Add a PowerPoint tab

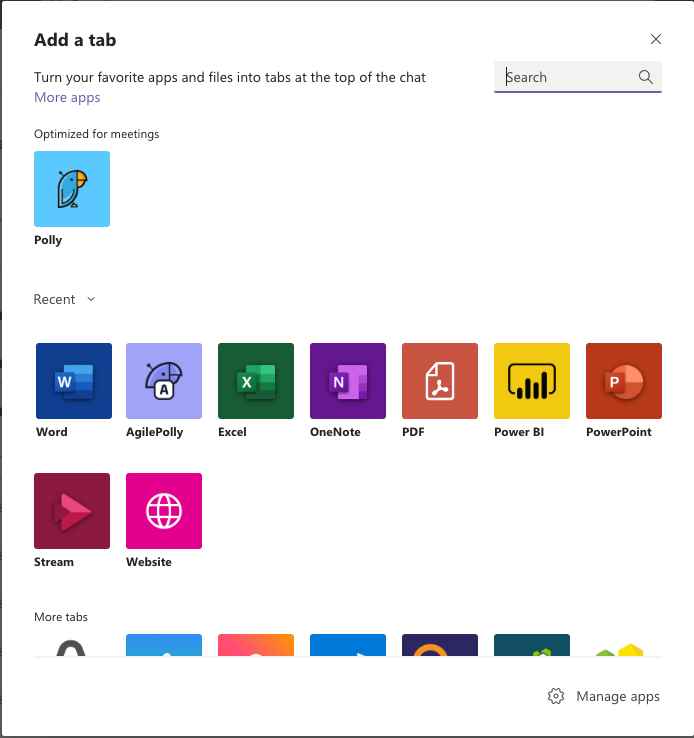click(x=624, y=381)
